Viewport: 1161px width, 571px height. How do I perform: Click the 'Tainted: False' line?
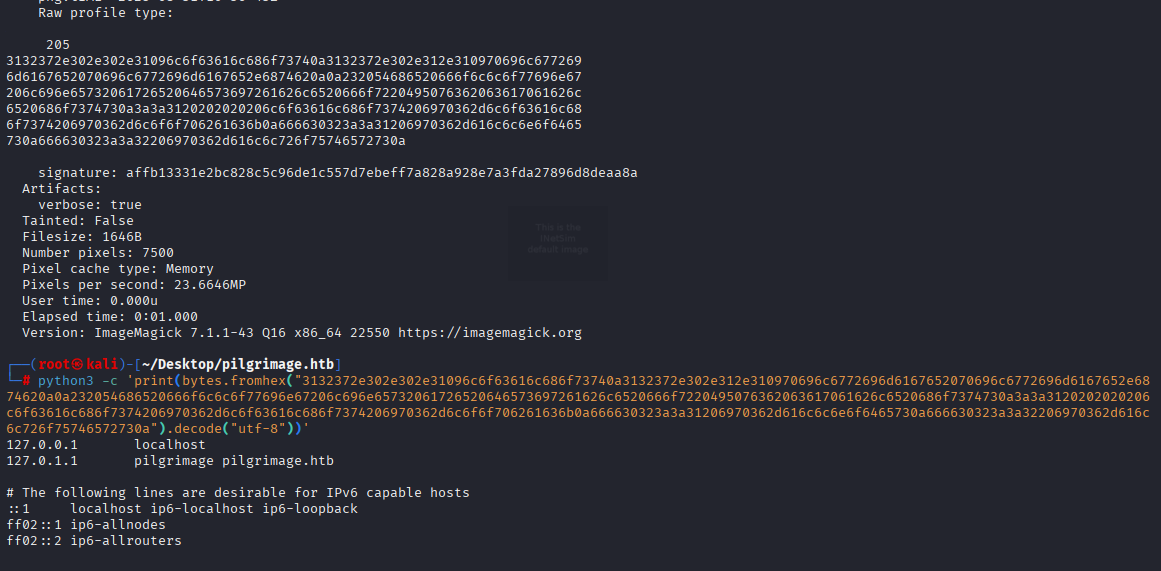(x=78, y=221)
